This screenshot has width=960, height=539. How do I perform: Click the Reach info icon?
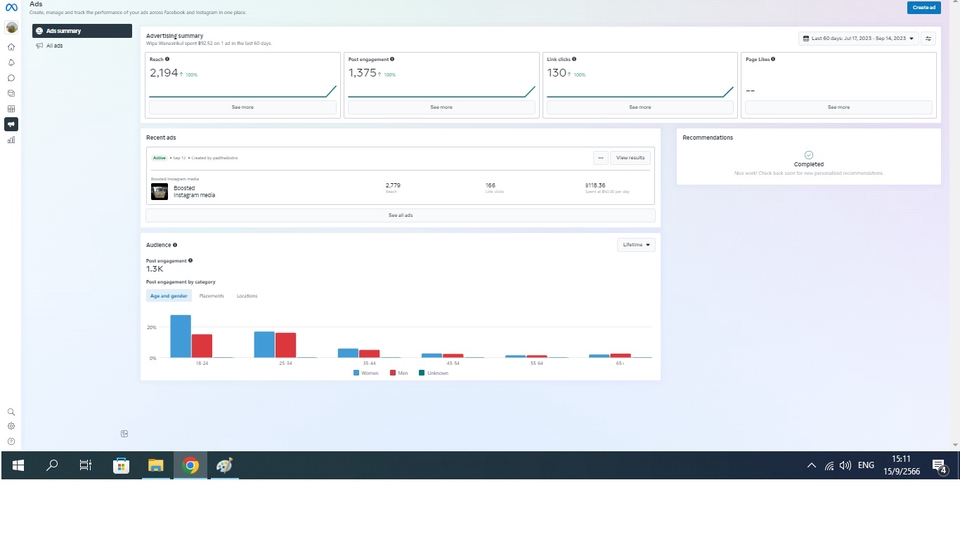167,59
